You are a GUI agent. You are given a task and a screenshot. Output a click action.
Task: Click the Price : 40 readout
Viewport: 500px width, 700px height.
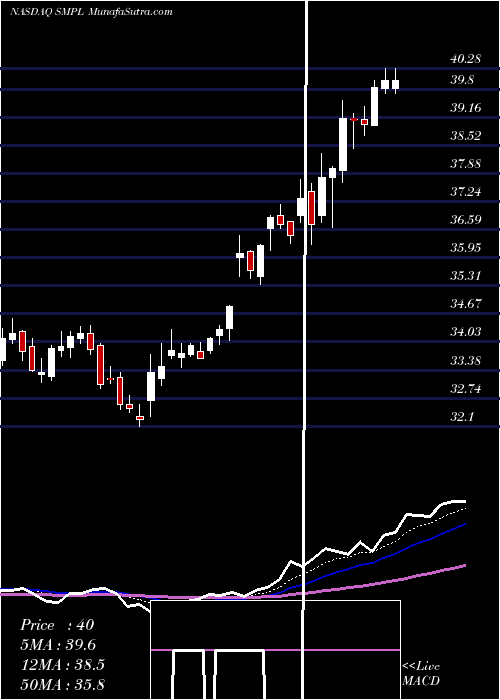point(57,625)
